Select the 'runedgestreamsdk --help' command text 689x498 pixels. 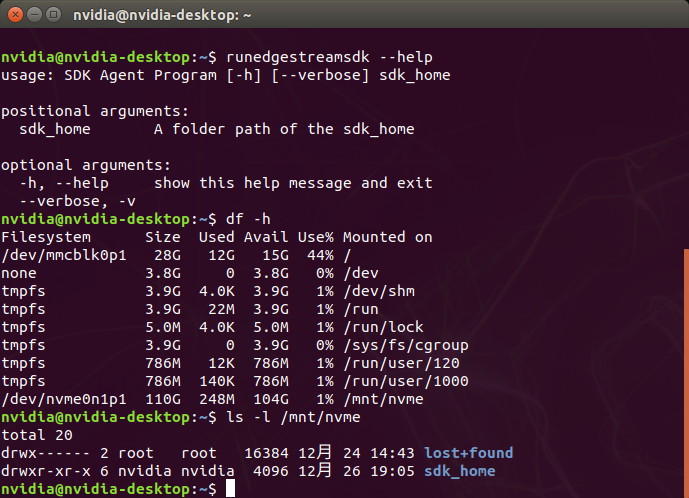(329, 57)
